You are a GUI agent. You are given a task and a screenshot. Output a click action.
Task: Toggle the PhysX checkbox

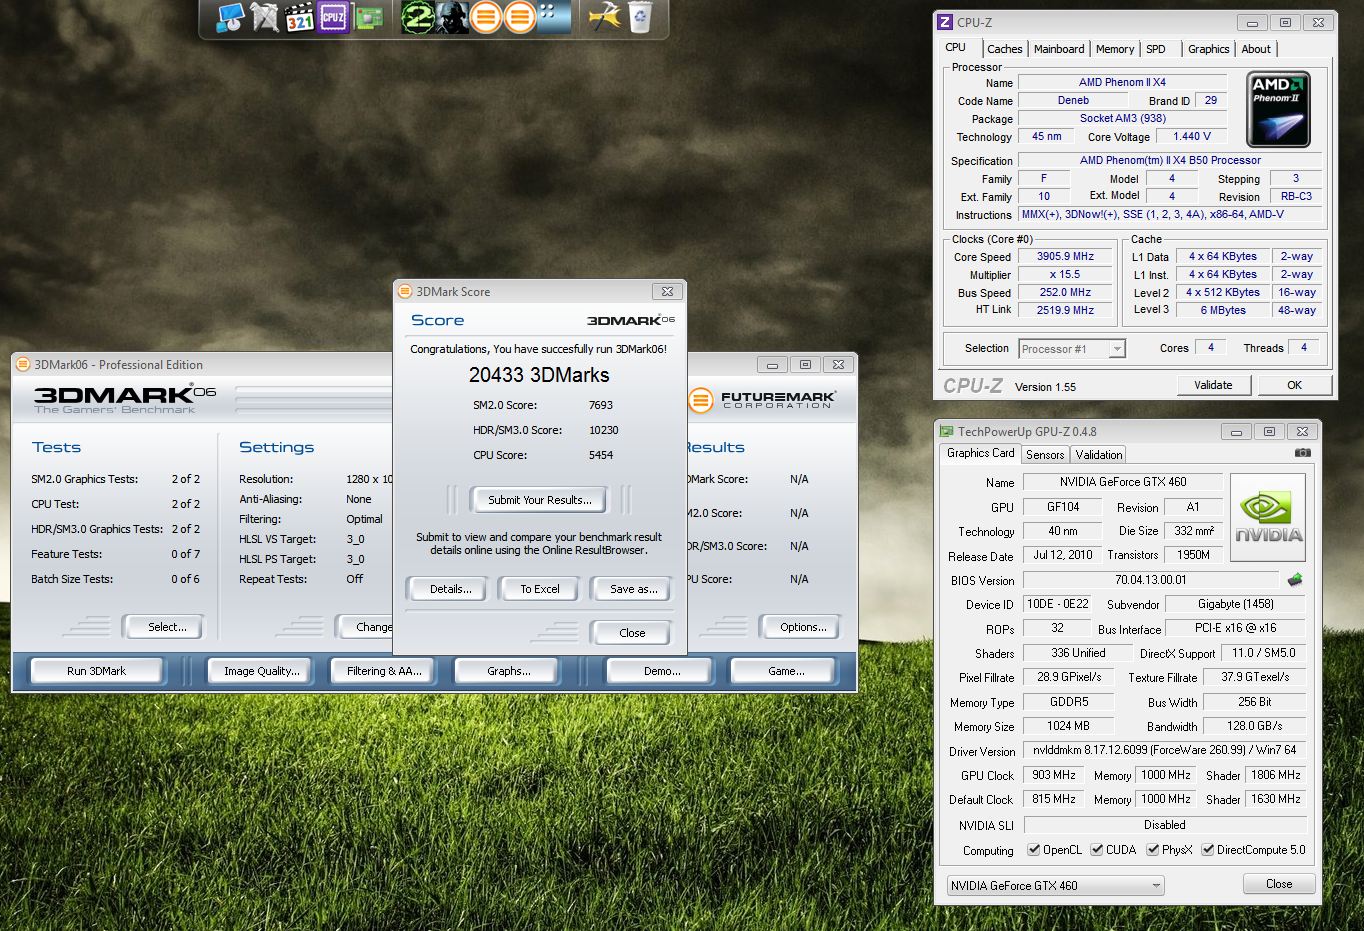tap(1153, 850)
